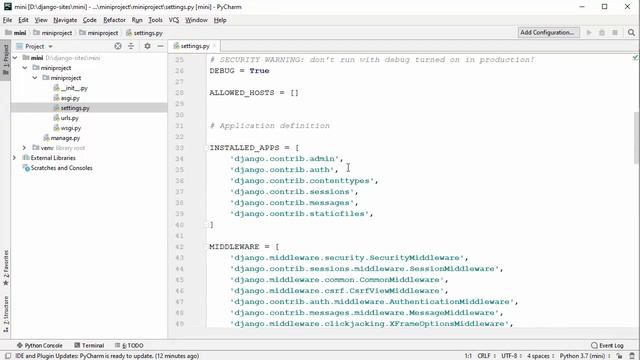640x360 pixels.
Task: Click the lock read-only status icon
Action: [620, 356]
